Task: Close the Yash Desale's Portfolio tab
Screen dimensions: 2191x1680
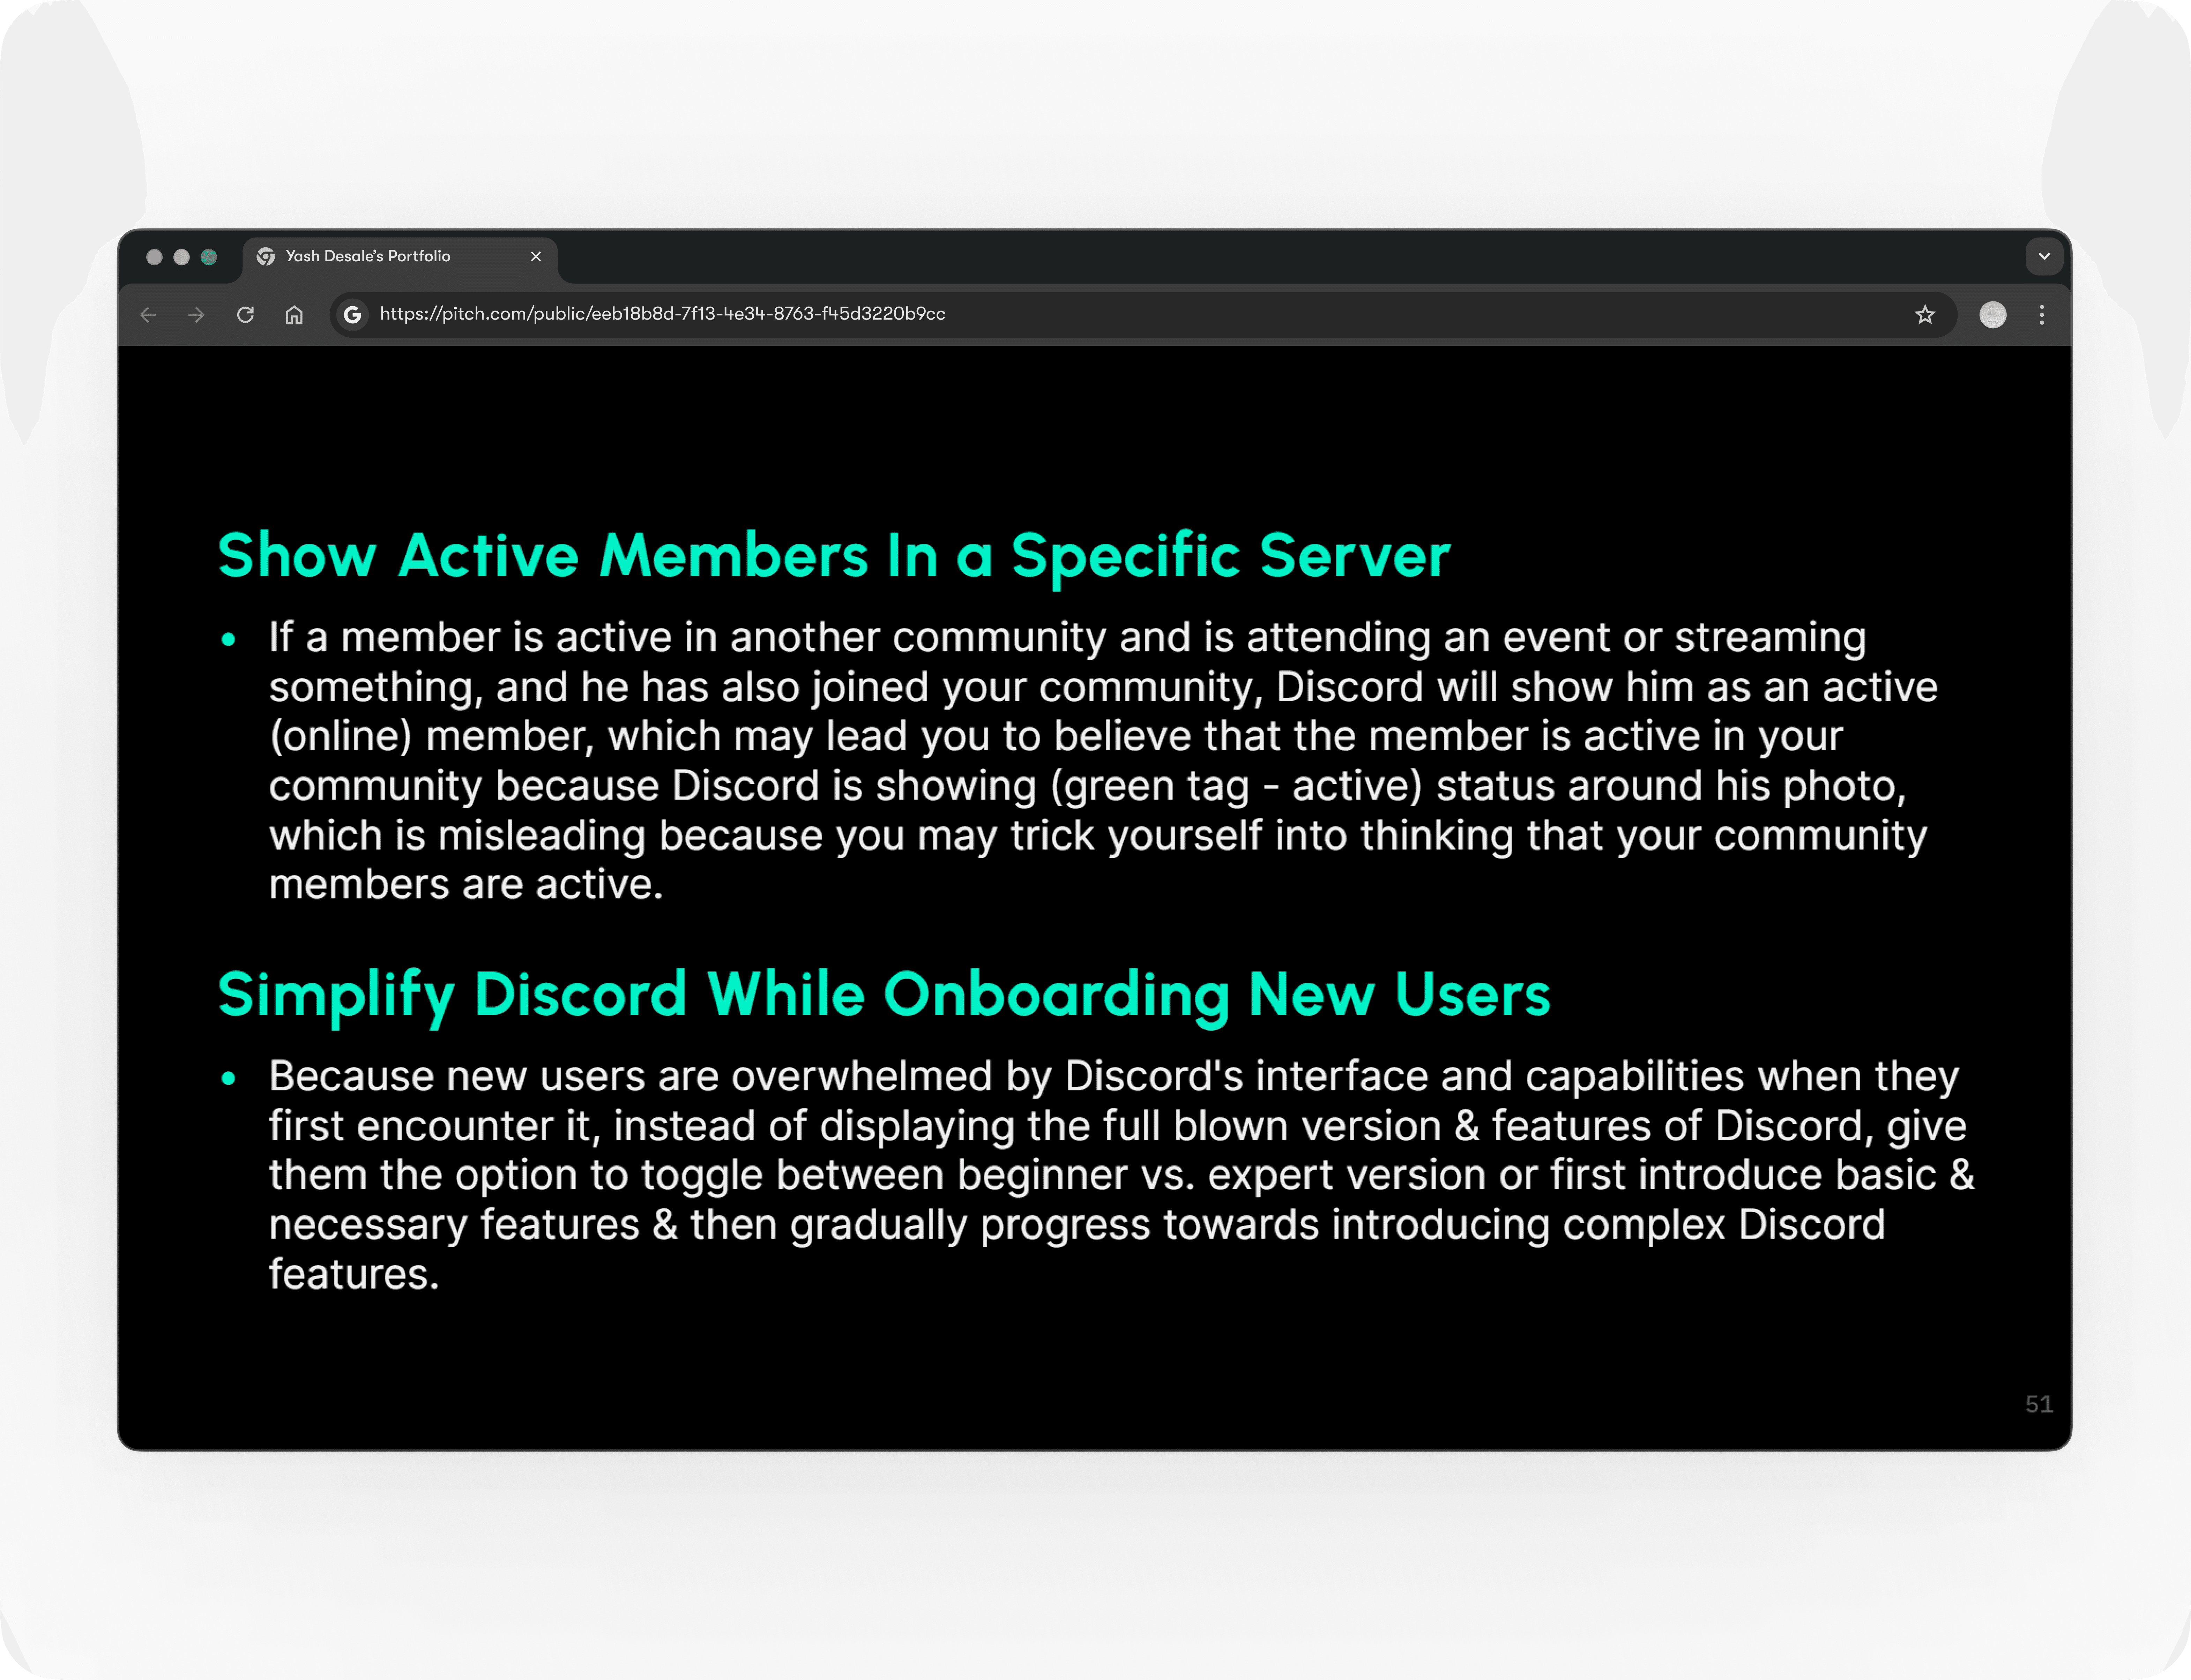Action: (536, 256)
